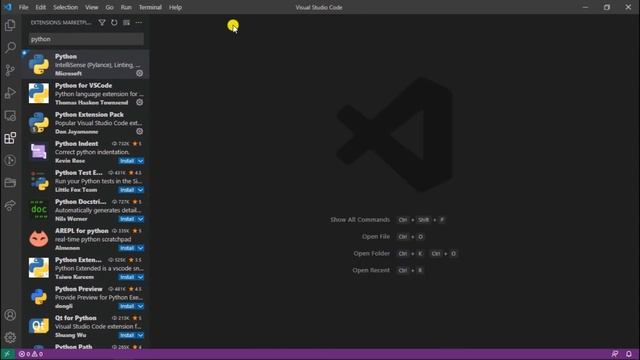Click the remote window indicator in status bar
The width and height of the screenshot is (640, 360).
7,354
